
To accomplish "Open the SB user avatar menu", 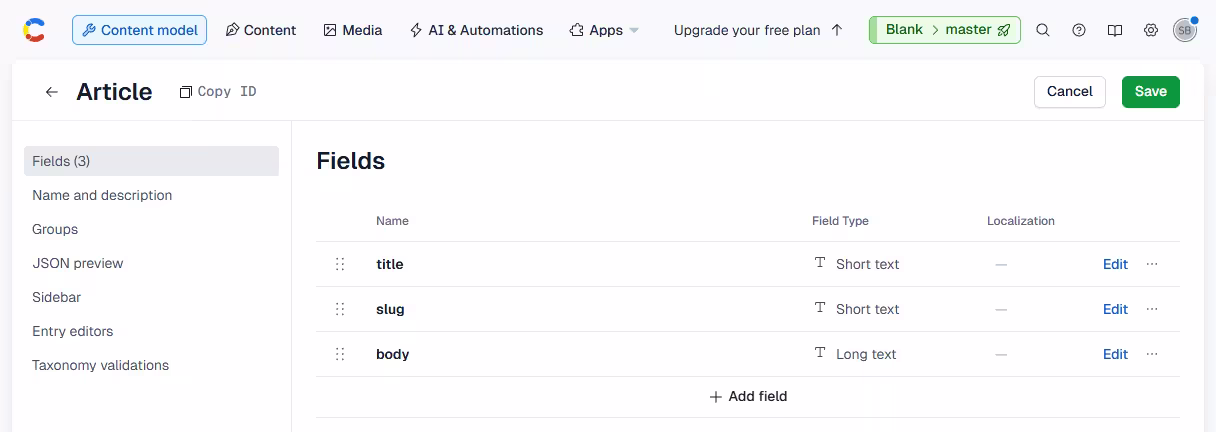I will click(1185, 30).
